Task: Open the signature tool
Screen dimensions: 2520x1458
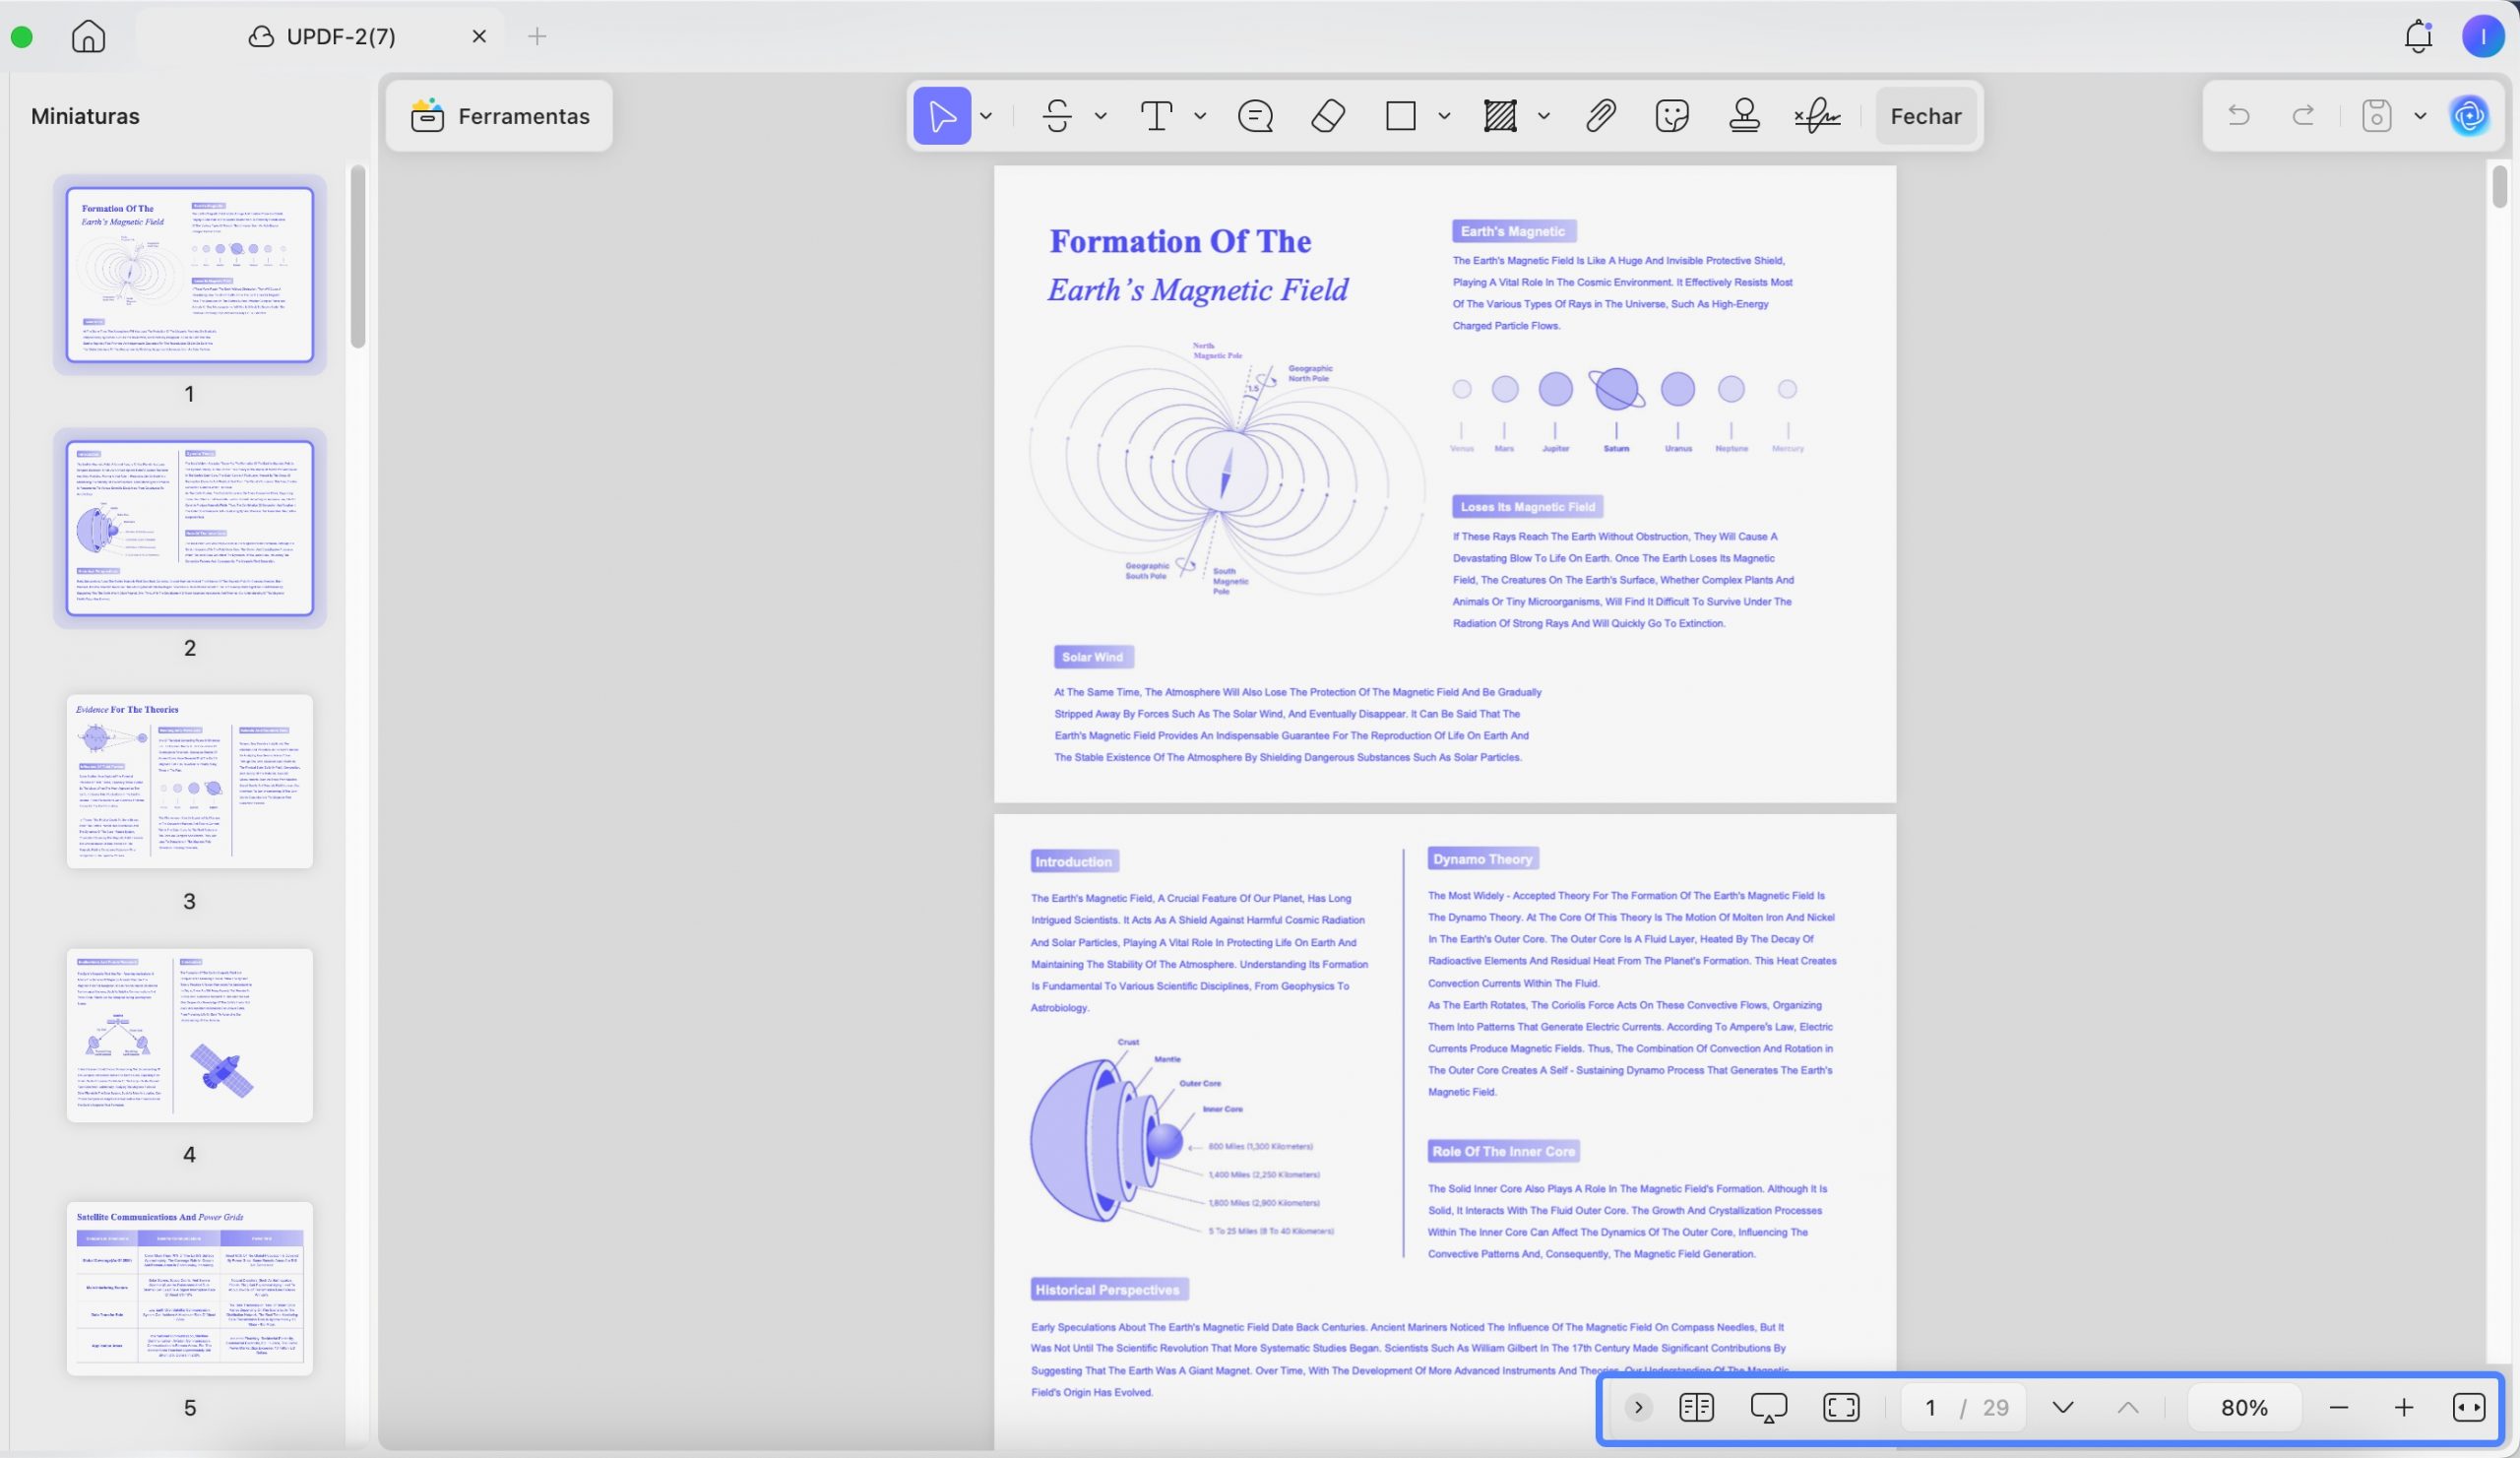Action: coord(1817,116)
